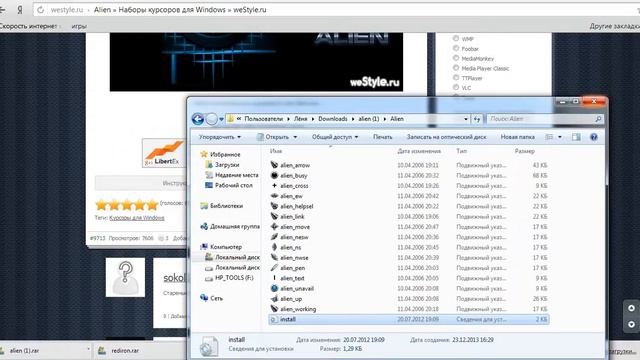640x360 pixels.
Task: Select Библиотеки in the navigation pane
Action: 226,206
